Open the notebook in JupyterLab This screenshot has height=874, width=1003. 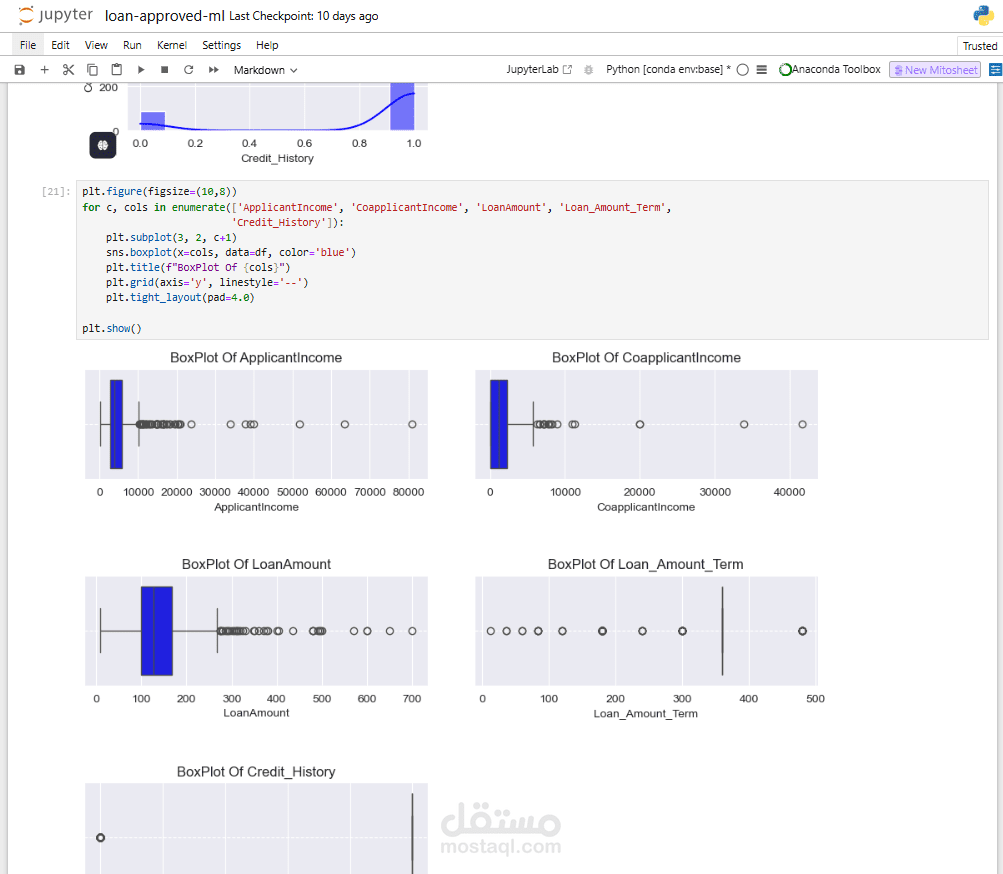pos(539,69)
